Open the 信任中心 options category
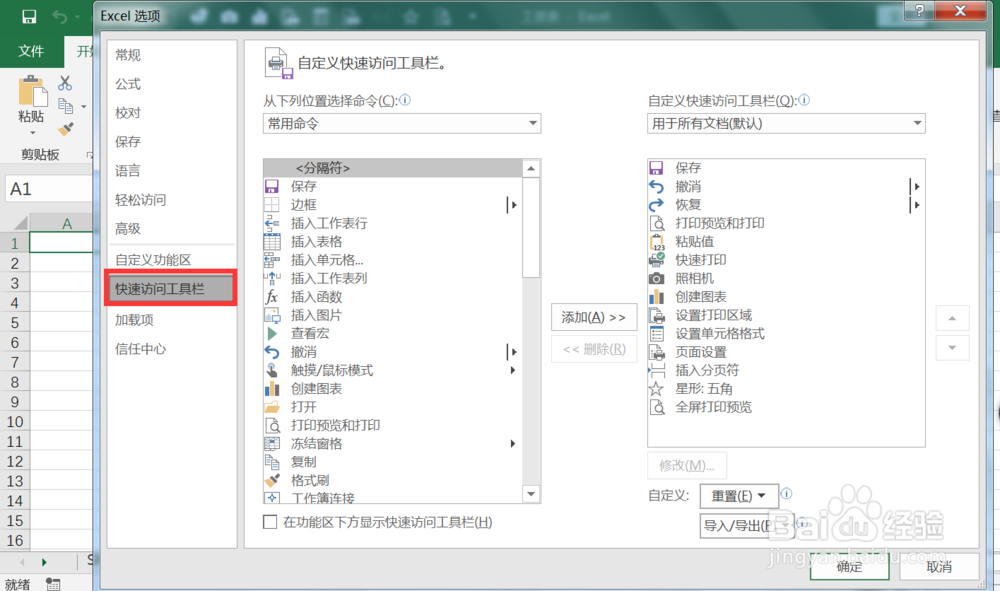1000x591 pixels. [x=172, y=349]
